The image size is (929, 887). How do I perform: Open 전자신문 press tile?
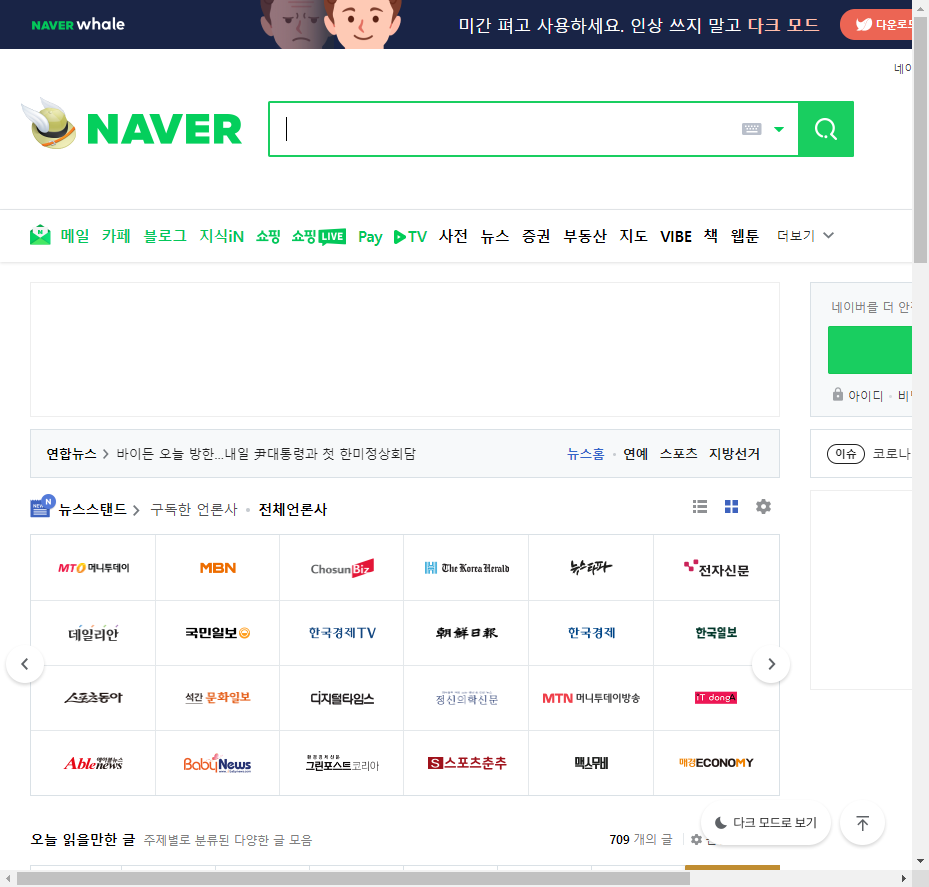point(716,568)
